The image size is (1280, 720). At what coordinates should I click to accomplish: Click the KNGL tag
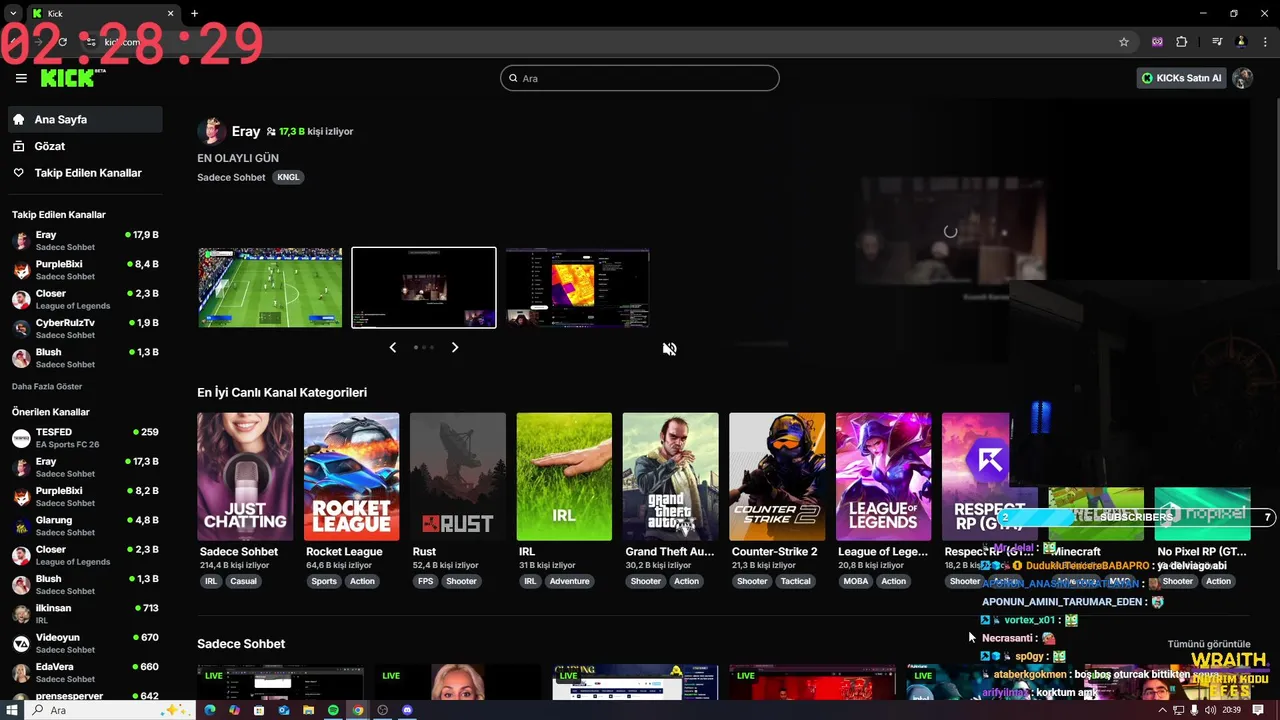point(288,177)
